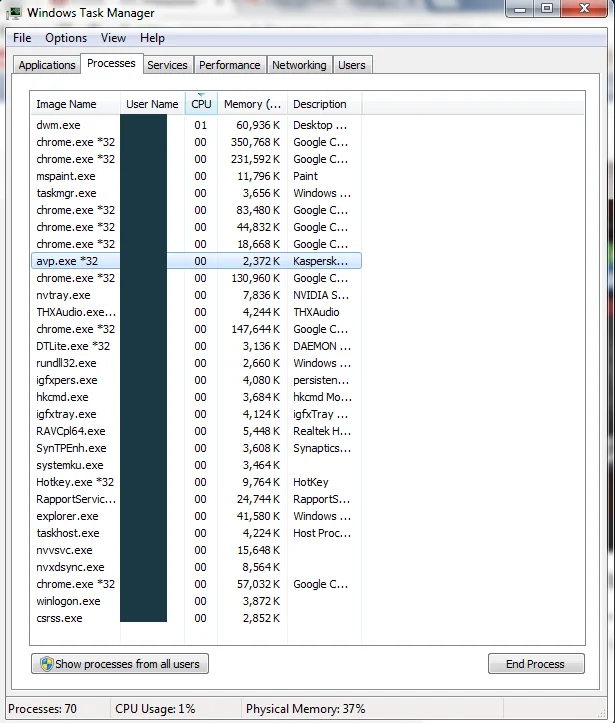
Task: Select the taskmgr.exe process
Action: (x=196, y=193)
